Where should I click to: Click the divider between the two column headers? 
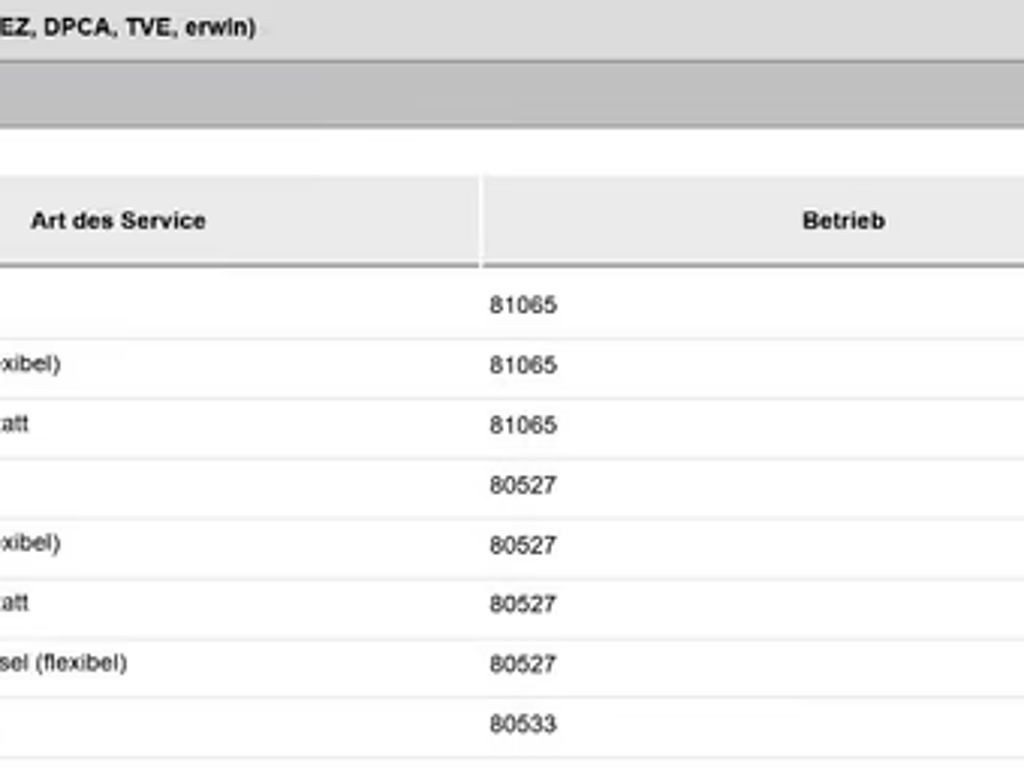481,221
